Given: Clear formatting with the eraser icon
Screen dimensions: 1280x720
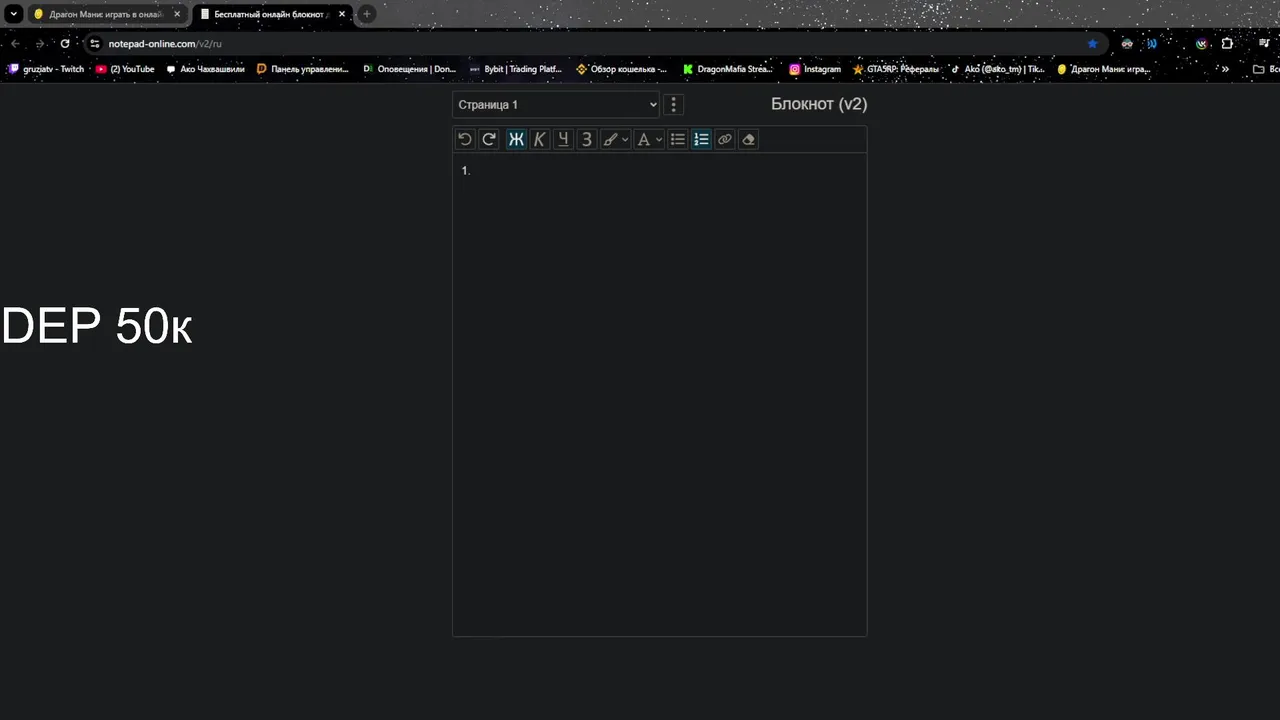Looking at the screenshot, I should 749,139.
